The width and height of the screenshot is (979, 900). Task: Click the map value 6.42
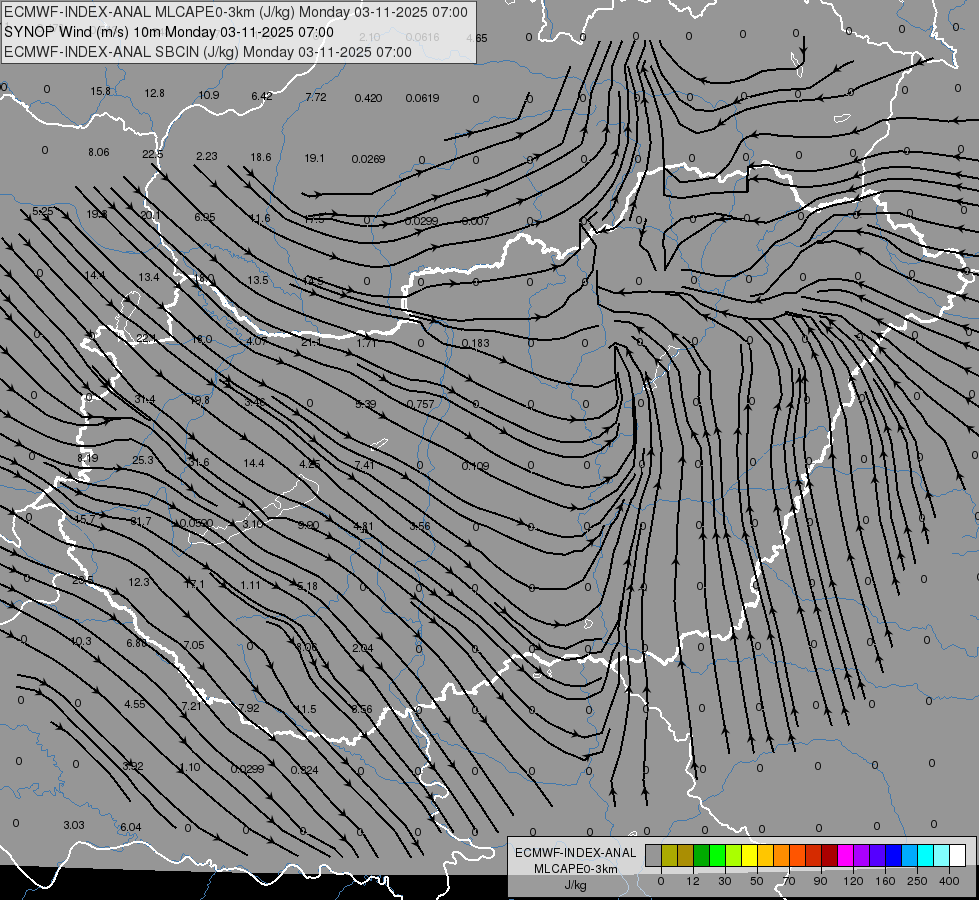[x=262, y=96]
